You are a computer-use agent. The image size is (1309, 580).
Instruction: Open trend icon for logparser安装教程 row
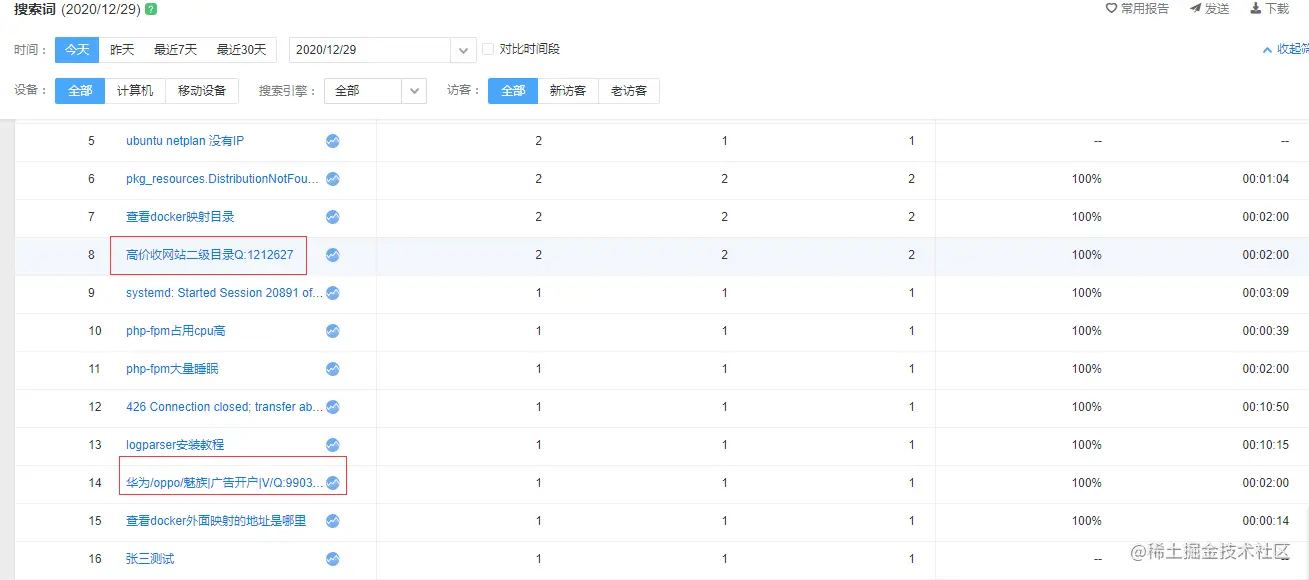pos(333,445)
